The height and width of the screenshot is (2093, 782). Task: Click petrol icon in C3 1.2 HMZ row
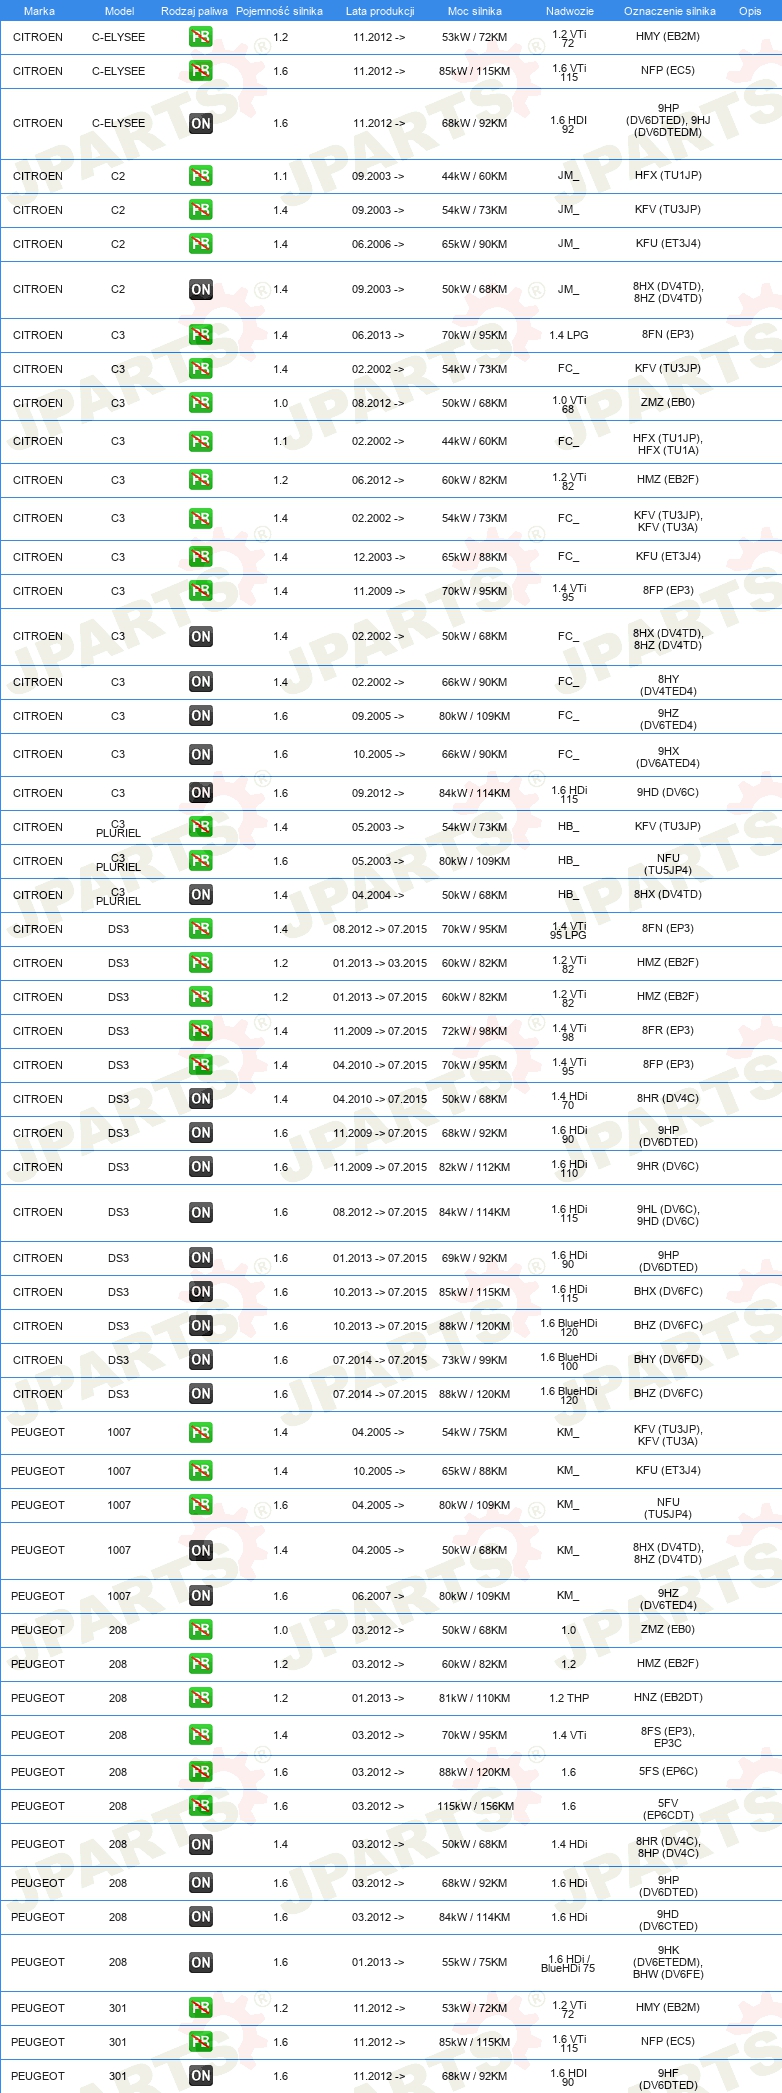click(x=201, y=480)
